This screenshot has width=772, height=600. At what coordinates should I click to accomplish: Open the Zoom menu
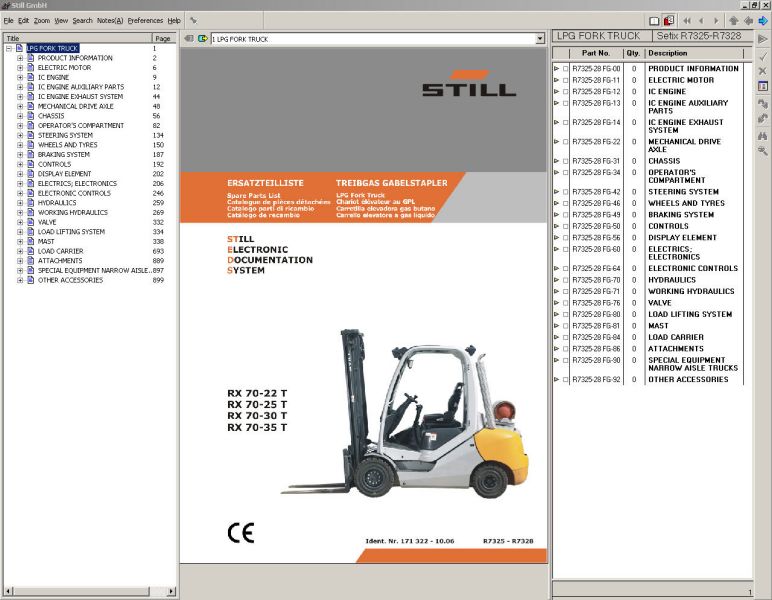pos(41,20)
